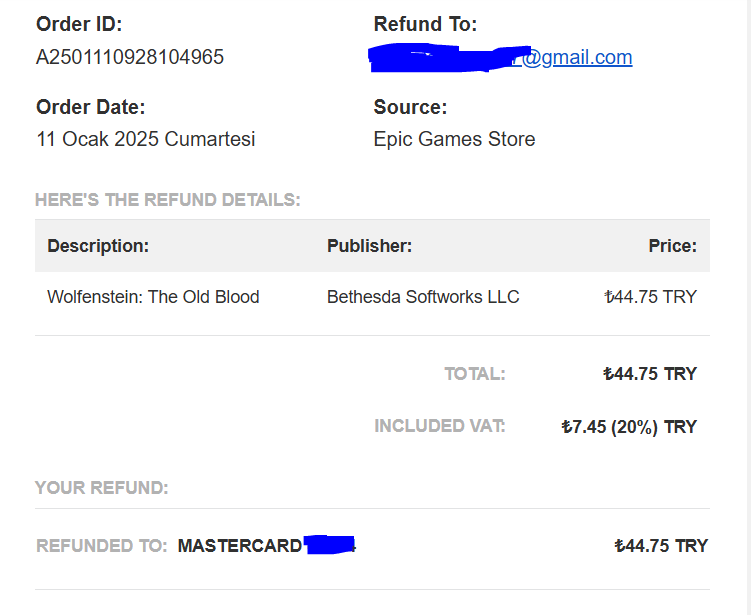Click the 'Source:' label

coord(410,107)
